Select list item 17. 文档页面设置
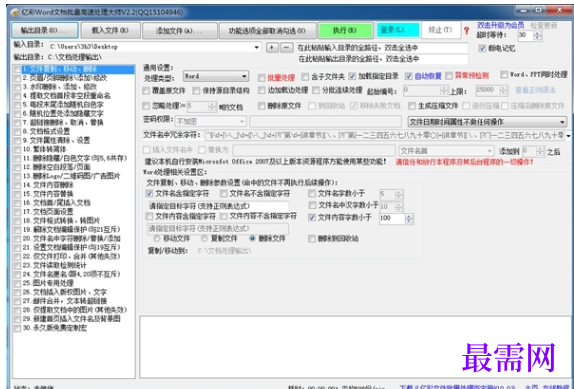Viewport: 574px width, 389px height. [x=48, y=212]
